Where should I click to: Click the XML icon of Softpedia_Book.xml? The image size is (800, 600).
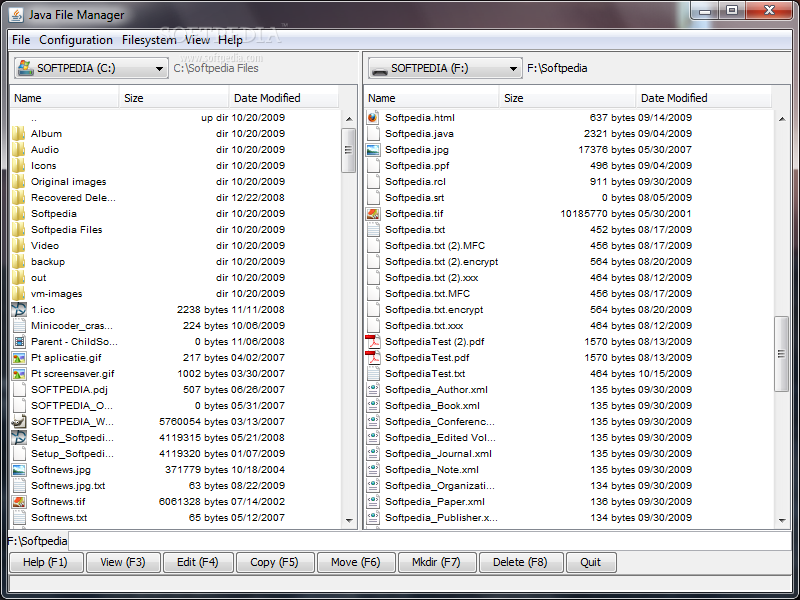[373, 406]
